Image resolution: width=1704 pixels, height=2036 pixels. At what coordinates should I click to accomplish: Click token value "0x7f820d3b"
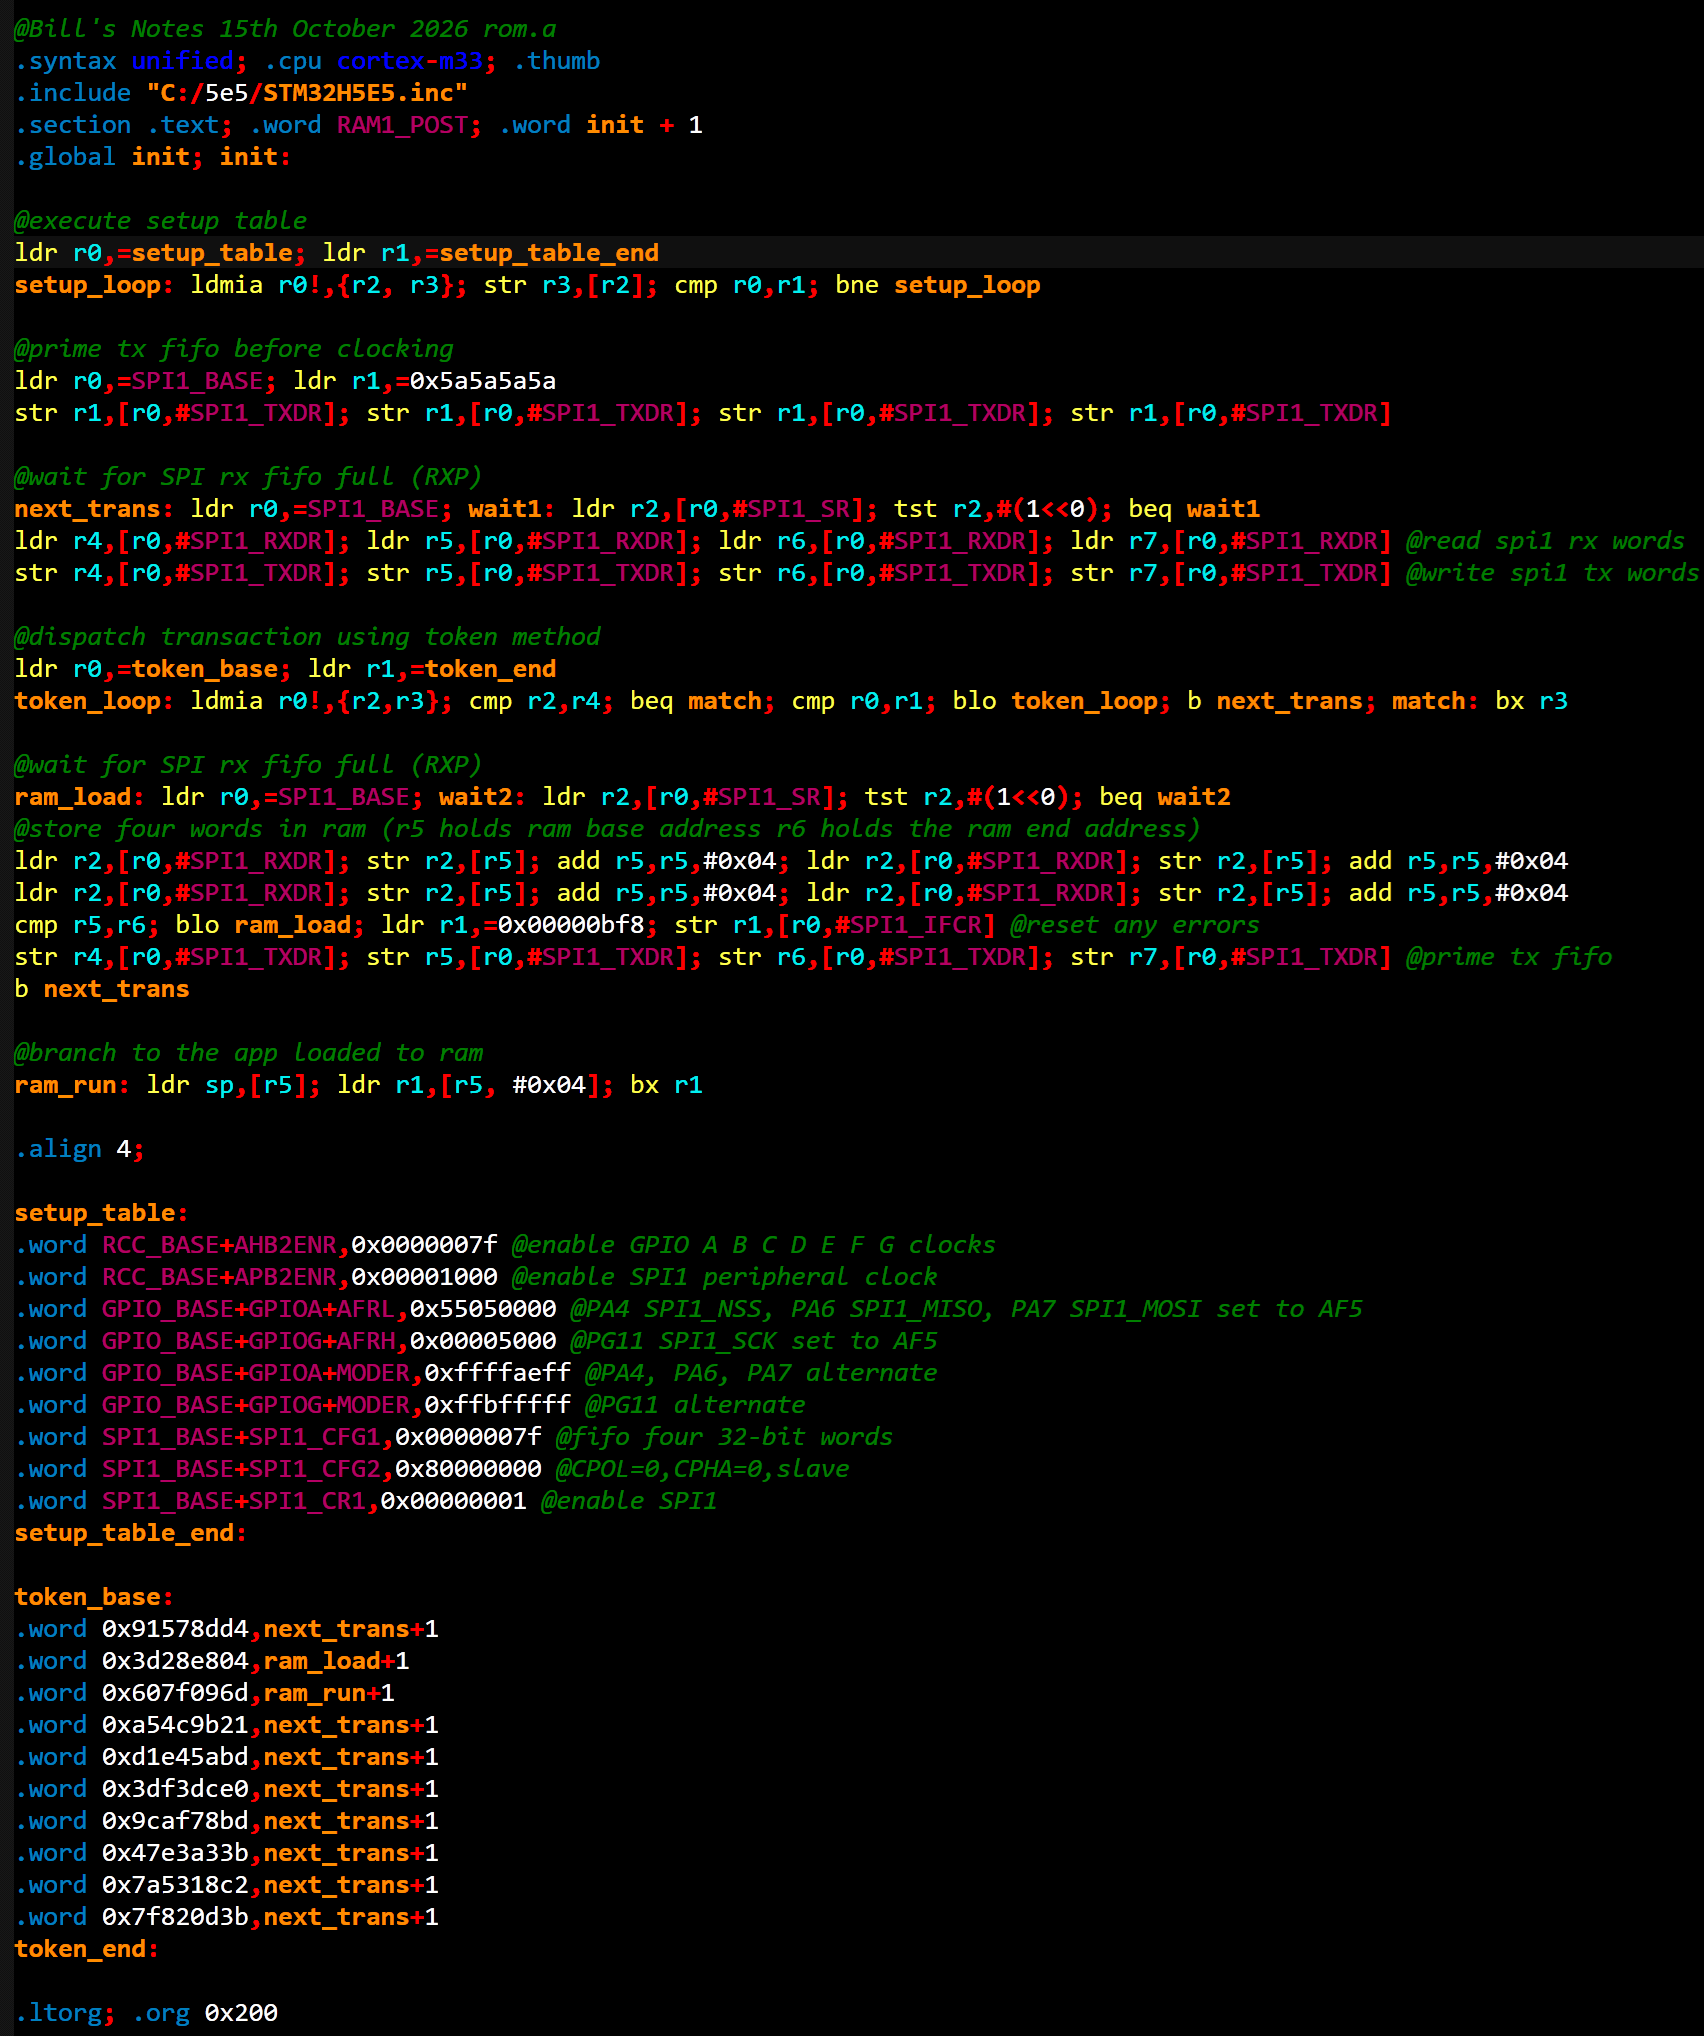[175, 1917]
